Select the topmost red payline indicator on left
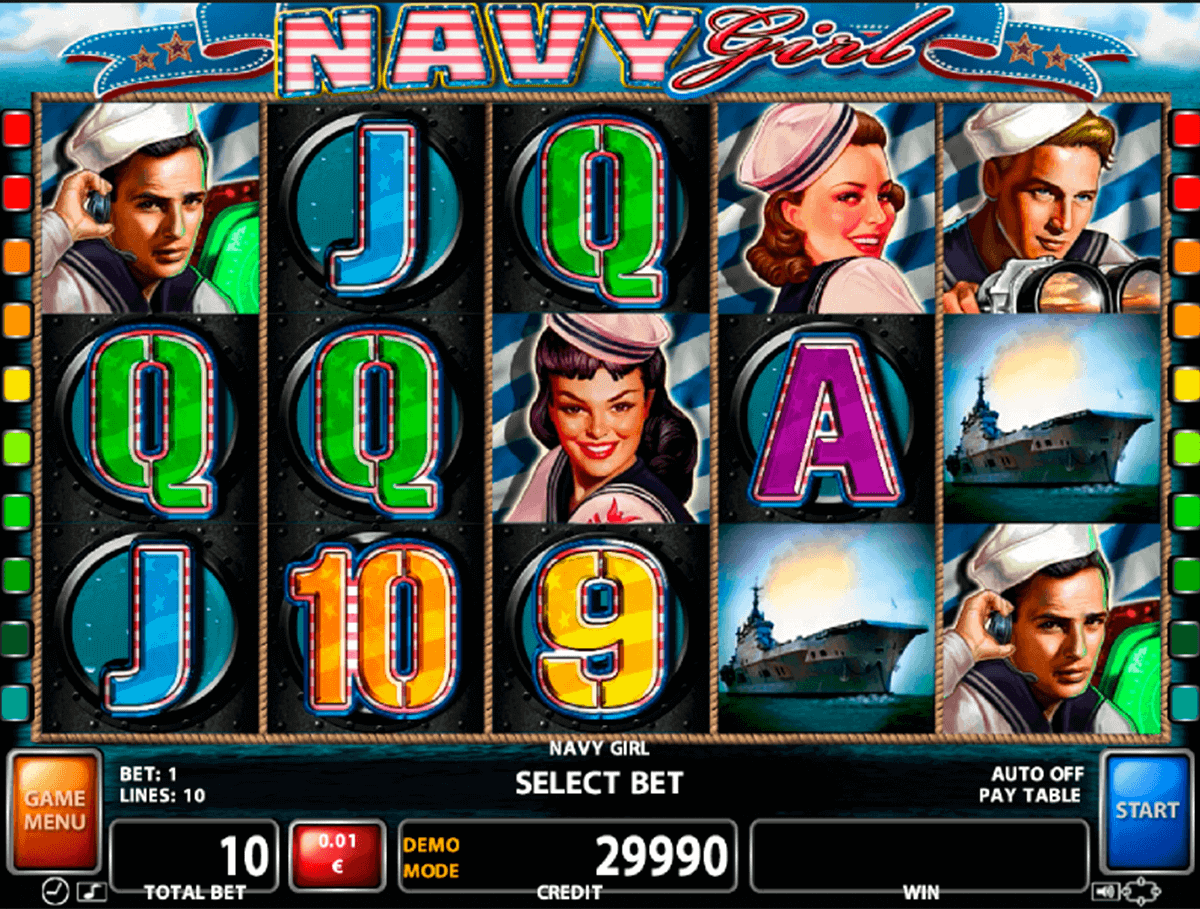Viewport: 1200px width, 909px height. pyautogui.click(x=17, y=129)
